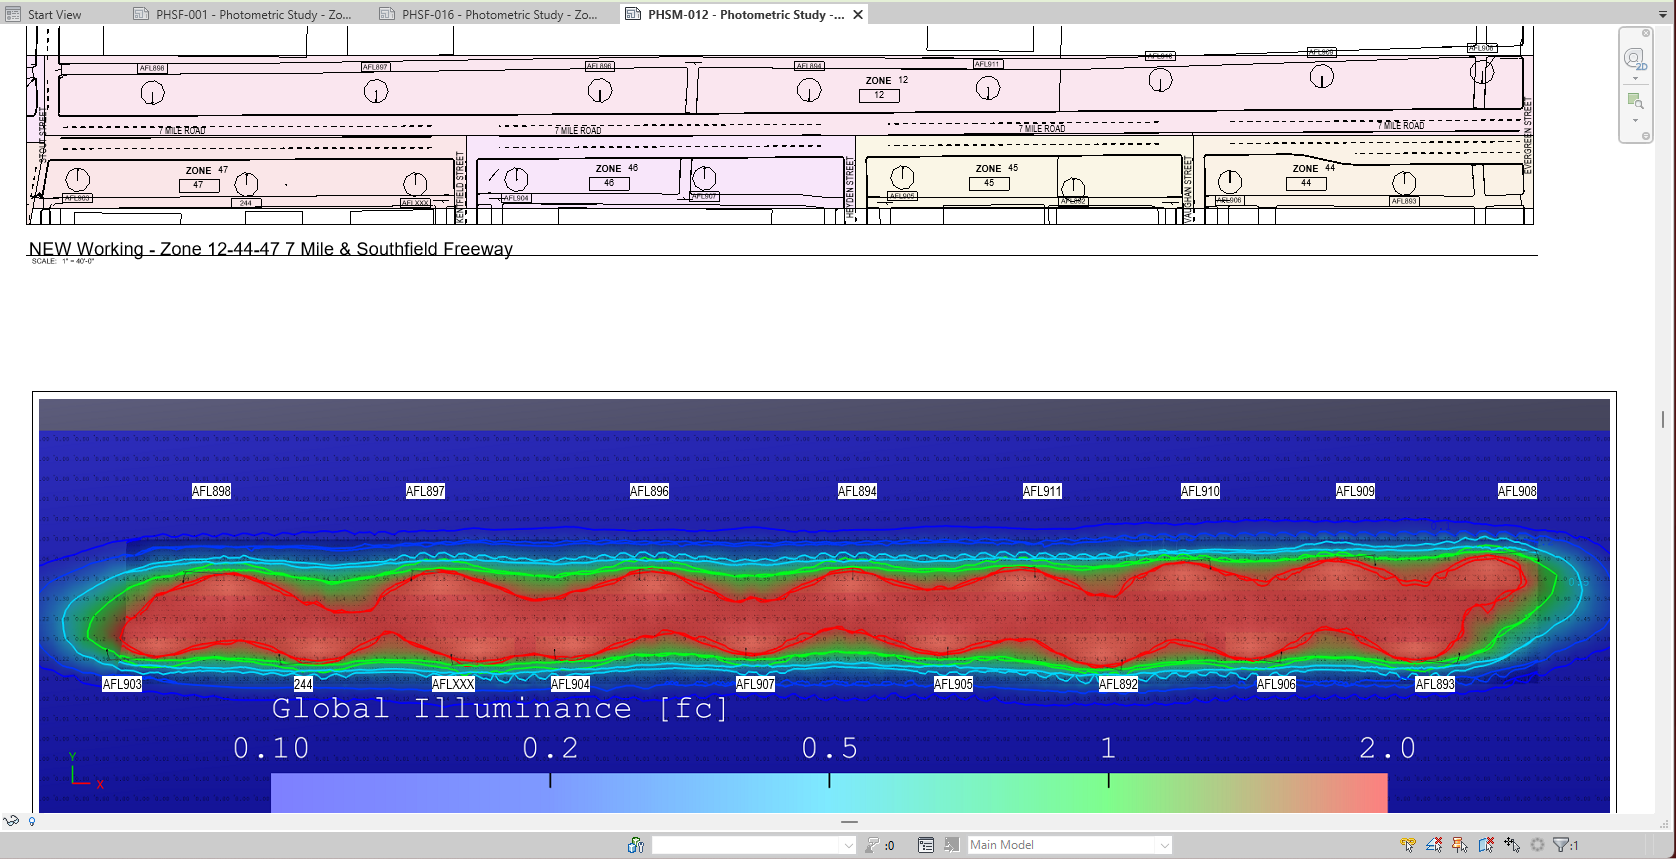The width and height of the screenshot is (1676, 859).
Task: Open the selection Filter icon
Action: point(1561,845)
